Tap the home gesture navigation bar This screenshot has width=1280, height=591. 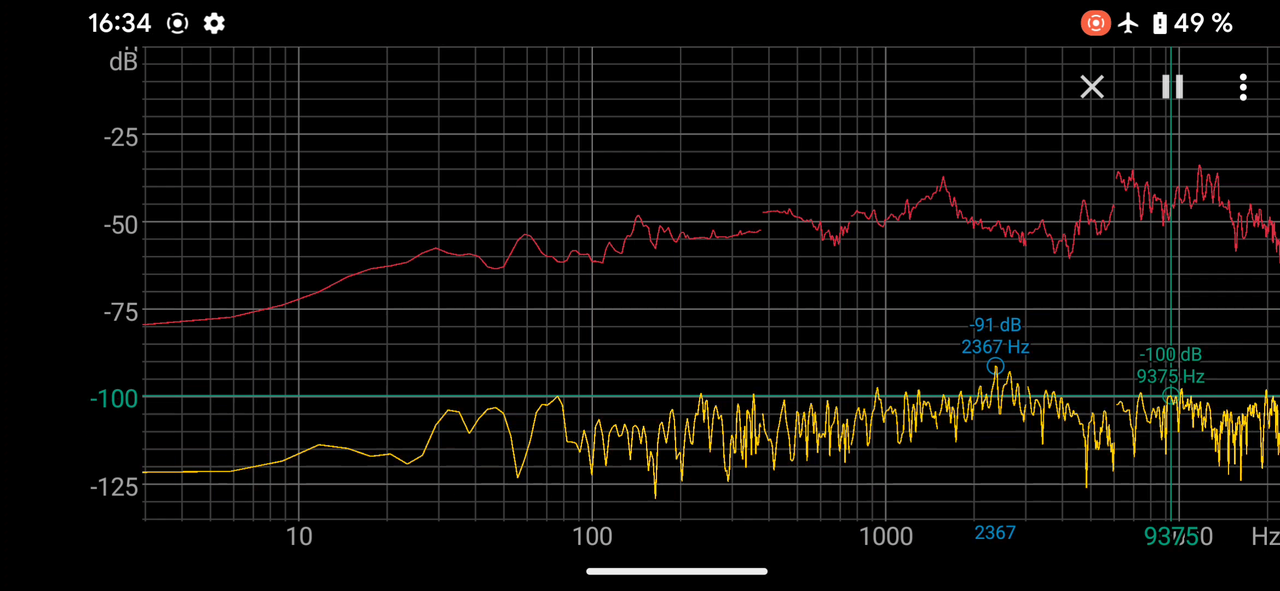677,572
